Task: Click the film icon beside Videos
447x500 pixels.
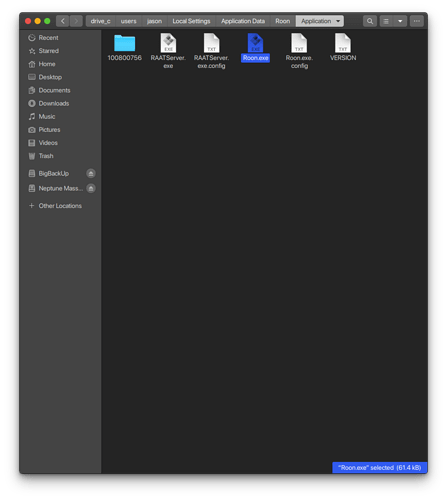Action: [x=32, y=143]
